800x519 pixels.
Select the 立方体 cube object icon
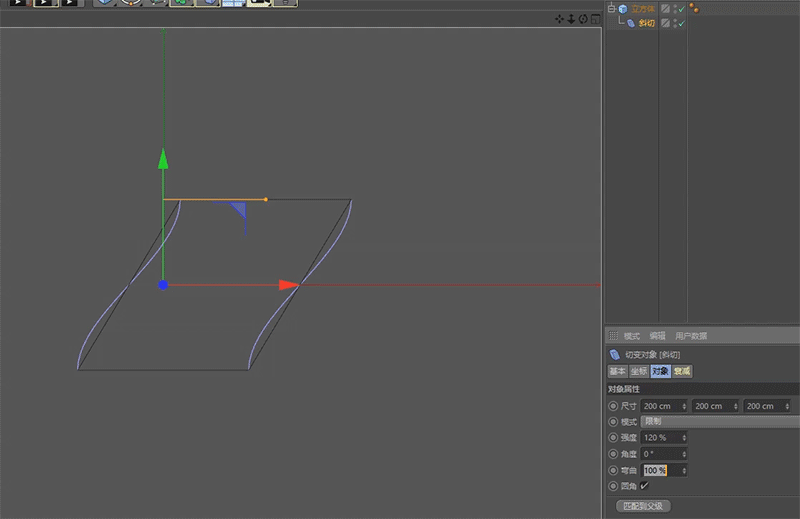point(622,9)
